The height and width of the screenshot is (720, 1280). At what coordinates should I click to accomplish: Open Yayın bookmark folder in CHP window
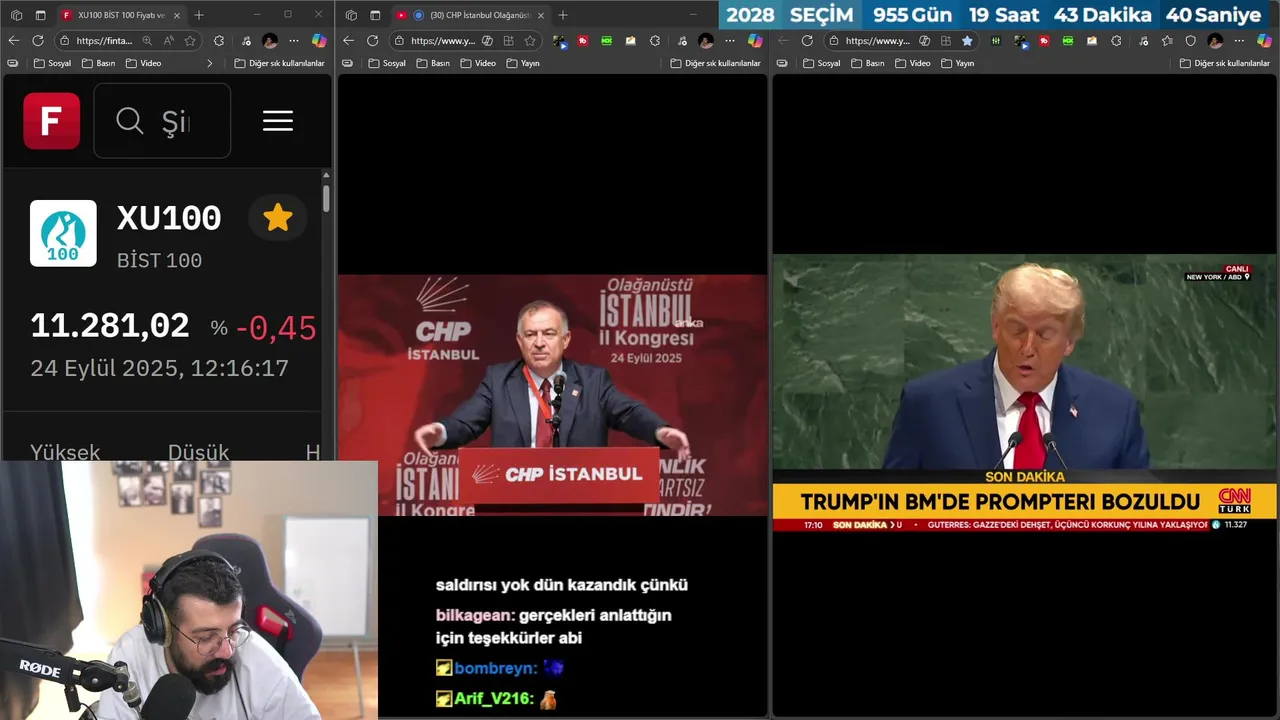click(523, 63)
